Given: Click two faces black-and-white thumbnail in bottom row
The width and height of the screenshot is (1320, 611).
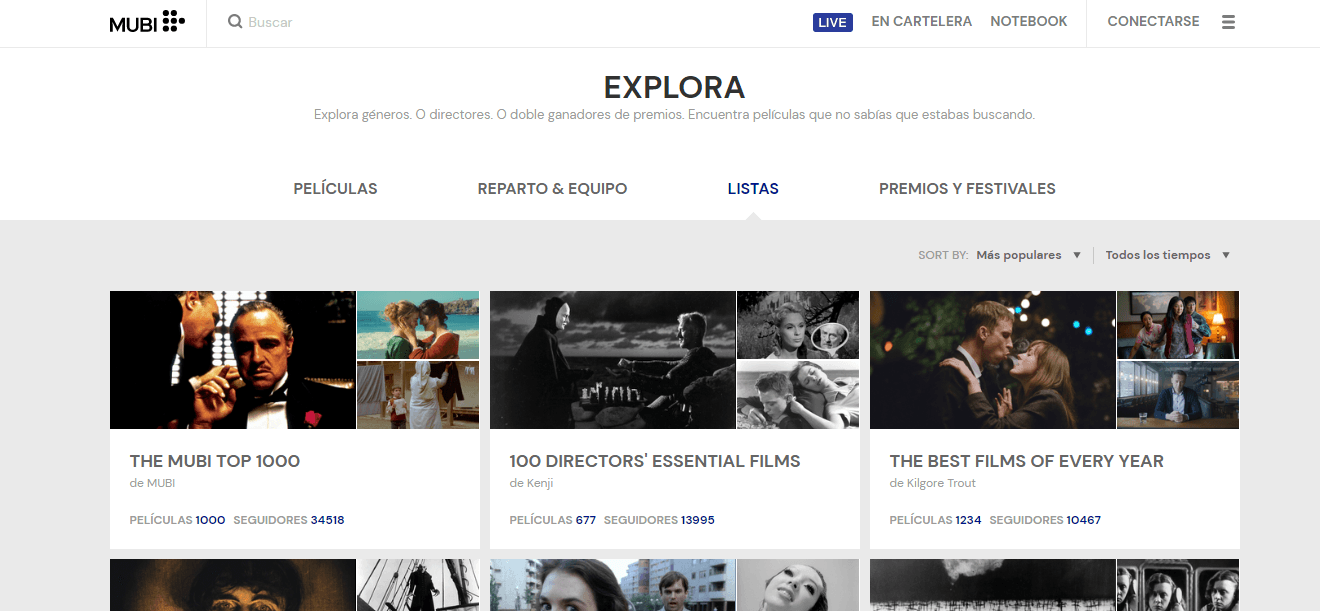Looking at the screenshot, I should 1178,585.
